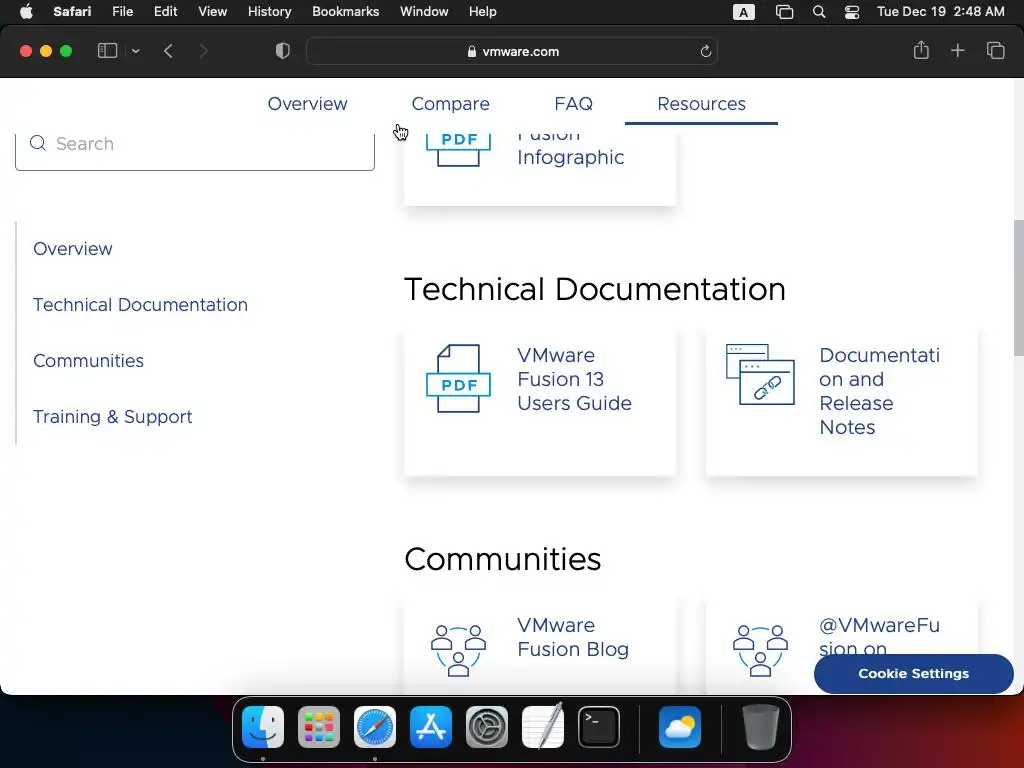1024x768 pixels.
Task: Click the input source A icon in menu bar
Action: tap(743, 12)
